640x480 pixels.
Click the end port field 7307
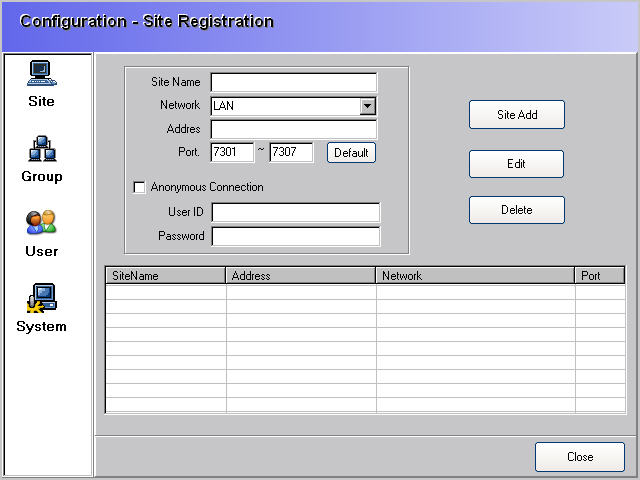291,152
